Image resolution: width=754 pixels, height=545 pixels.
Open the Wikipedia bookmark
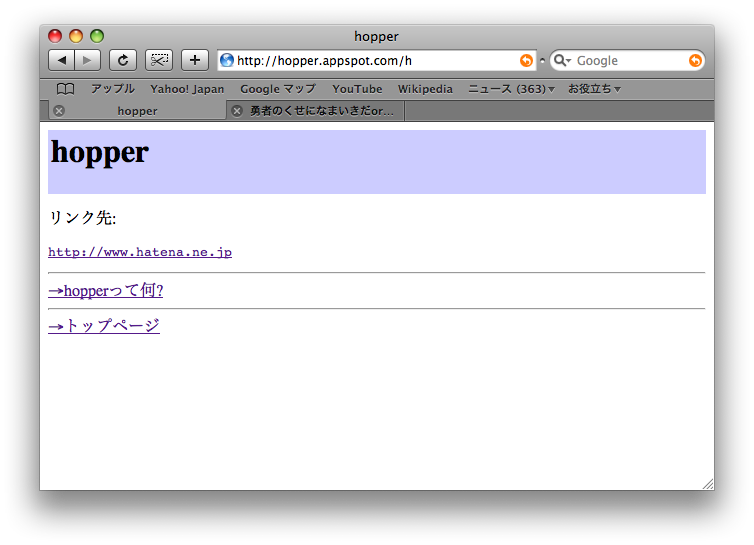pos(425,89)
